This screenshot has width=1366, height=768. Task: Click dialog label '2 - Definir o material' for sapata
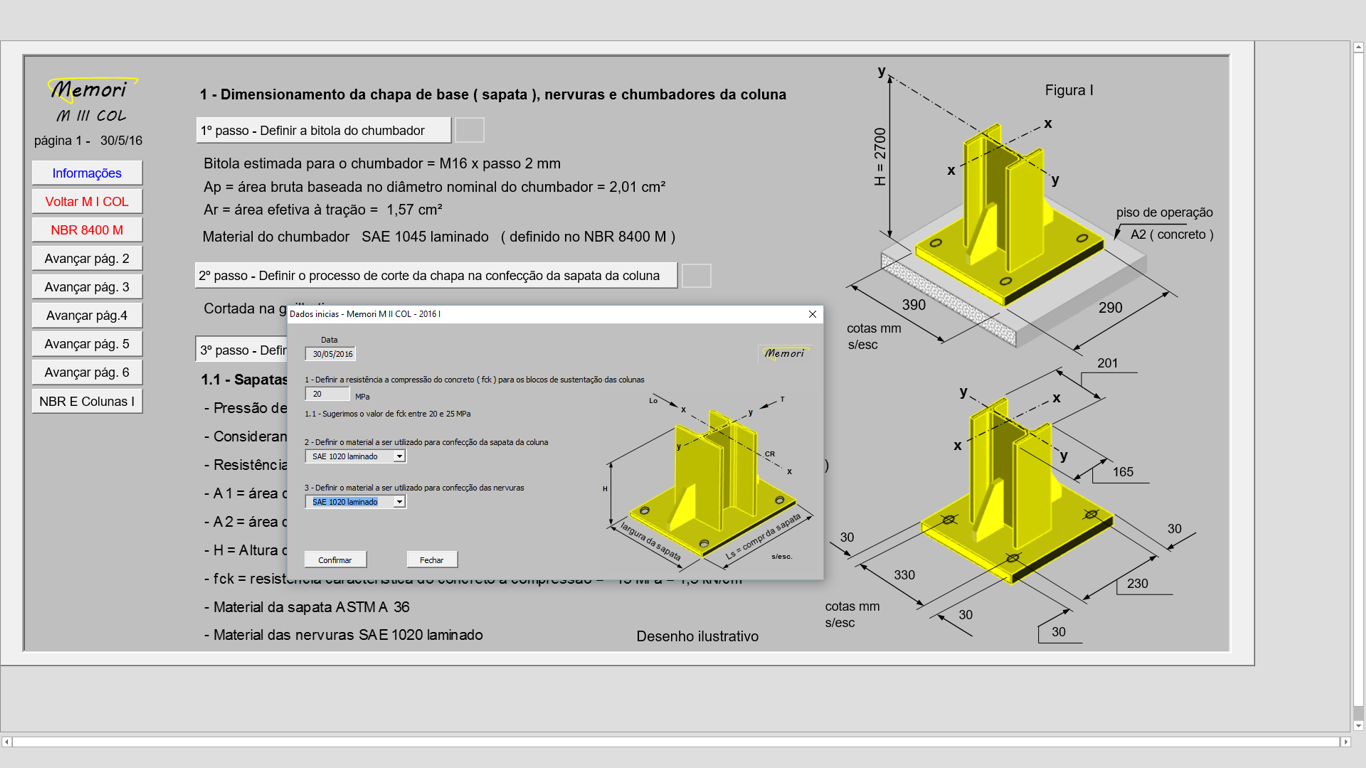coord(426,442)
